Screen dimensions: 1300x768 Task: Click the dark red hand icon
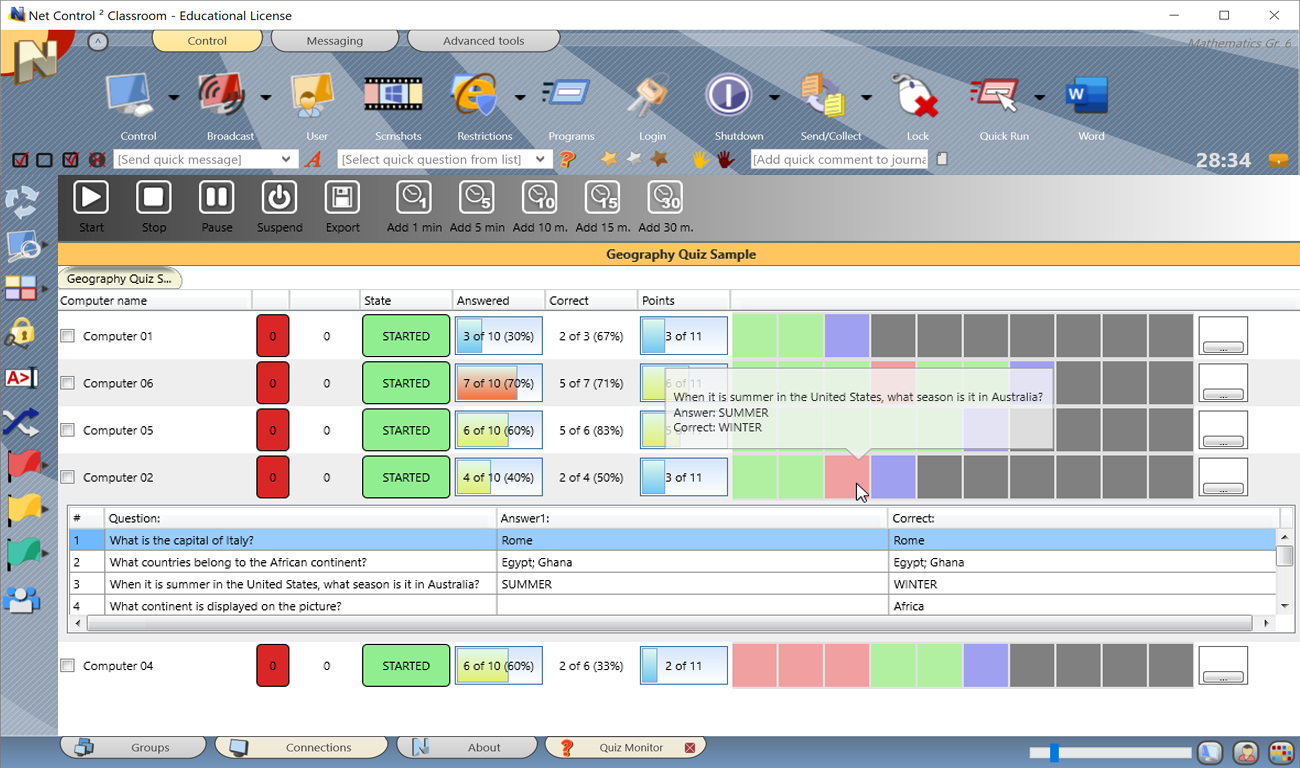pos(725,159)
